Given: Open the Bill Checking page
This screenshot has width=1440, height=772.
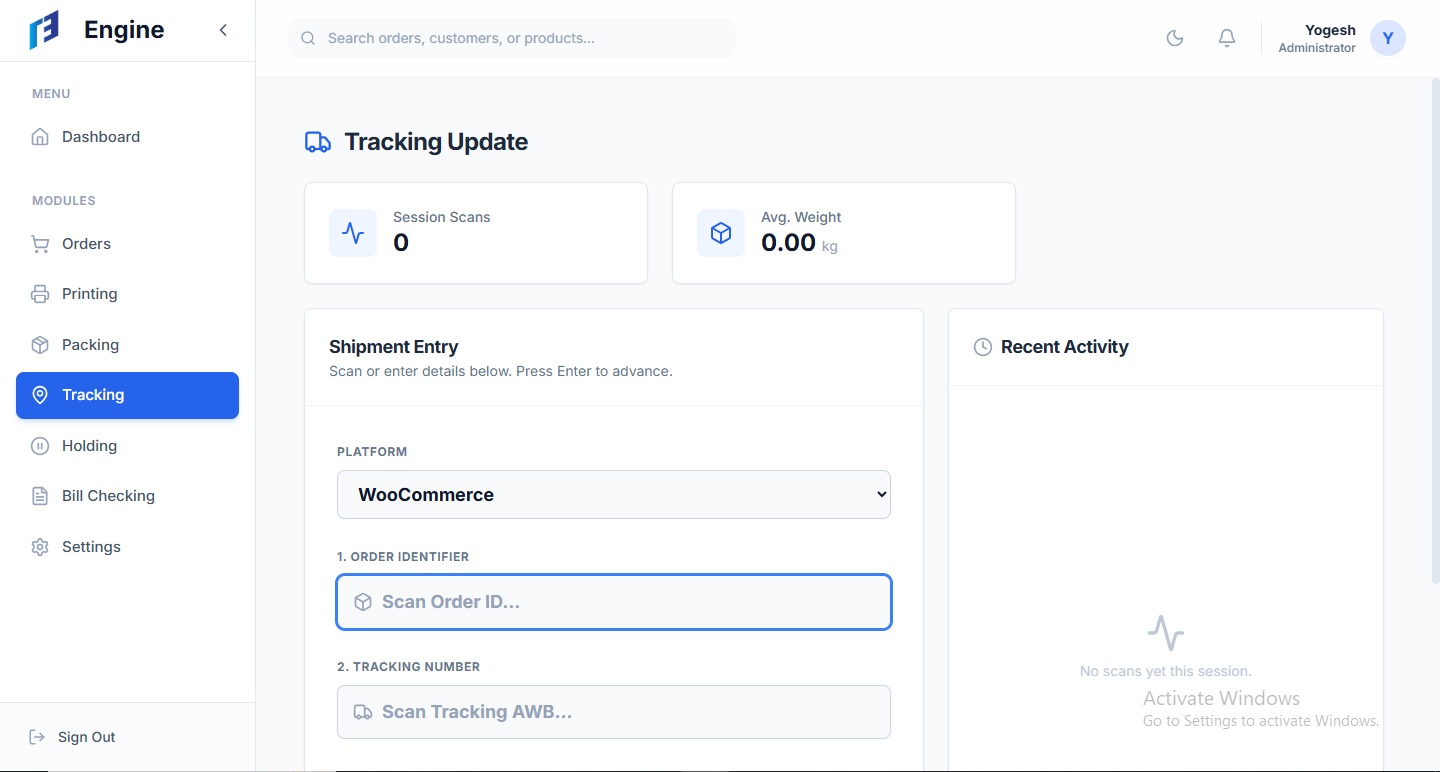Looking at the screenshot, I should 108,496.
